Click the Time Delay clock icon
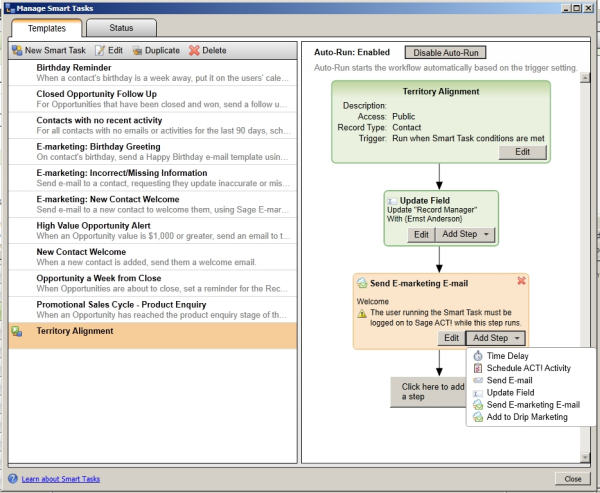 (x=478, y=356)
